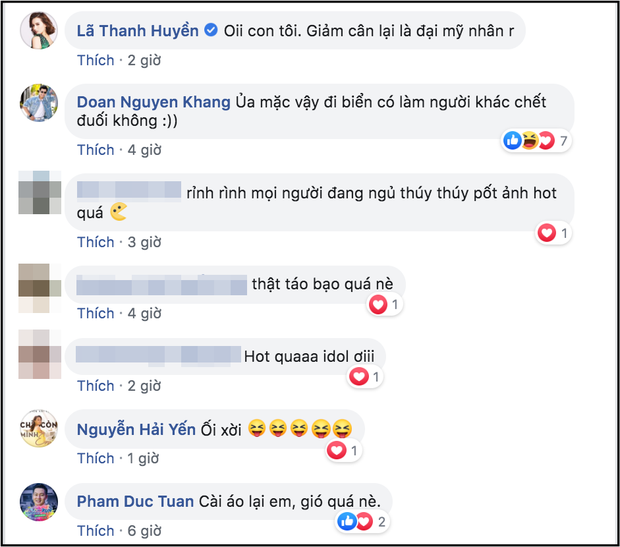Click the verified badge beside Lã Thanh Huyền
This screenshot has width=620, height=547.
point(211,30)
